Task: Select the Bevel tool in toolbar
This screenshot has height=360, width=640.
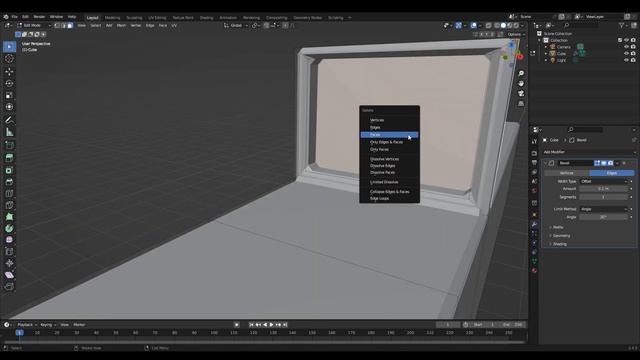Action: pos(9,182)
